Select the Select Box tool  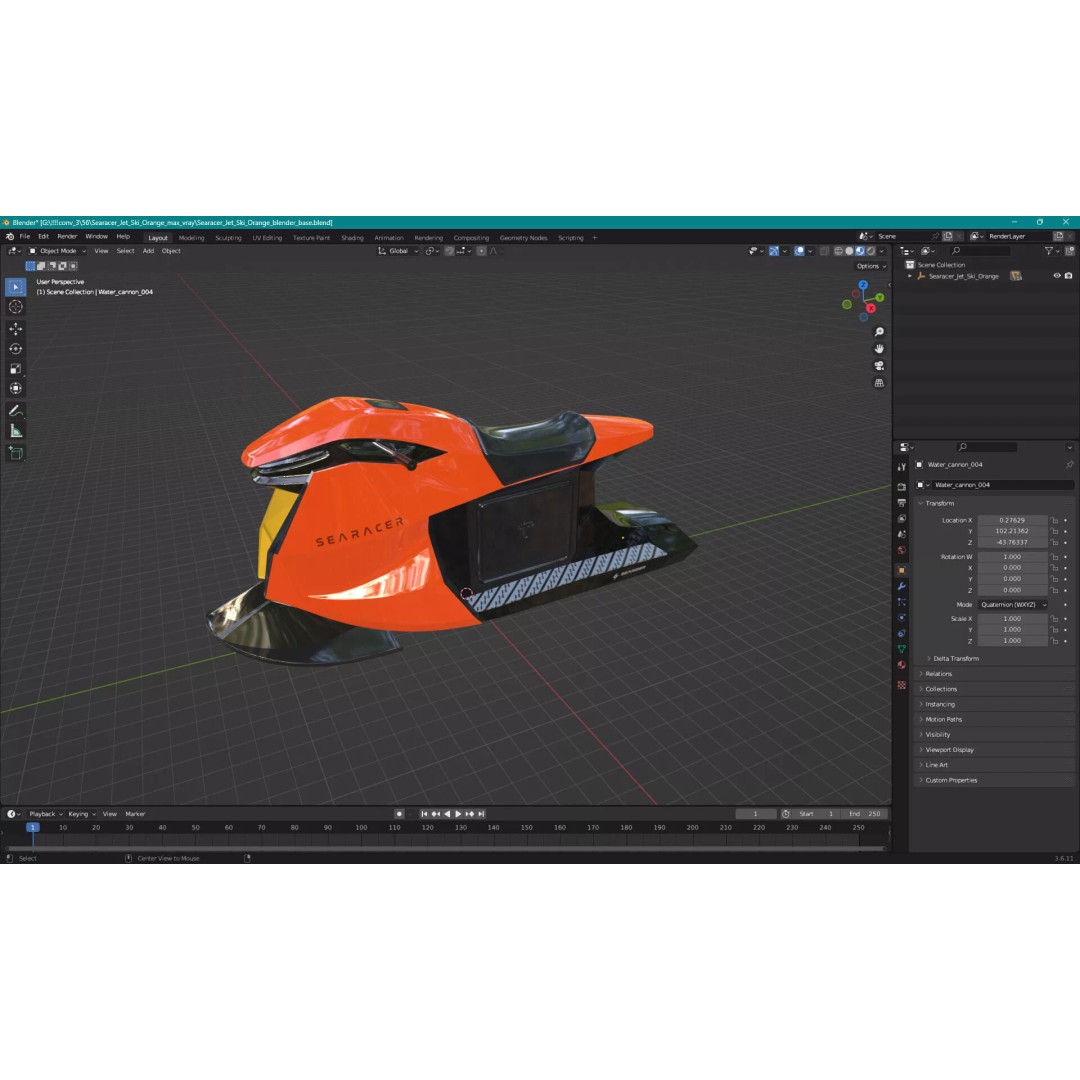pos(16,287)
